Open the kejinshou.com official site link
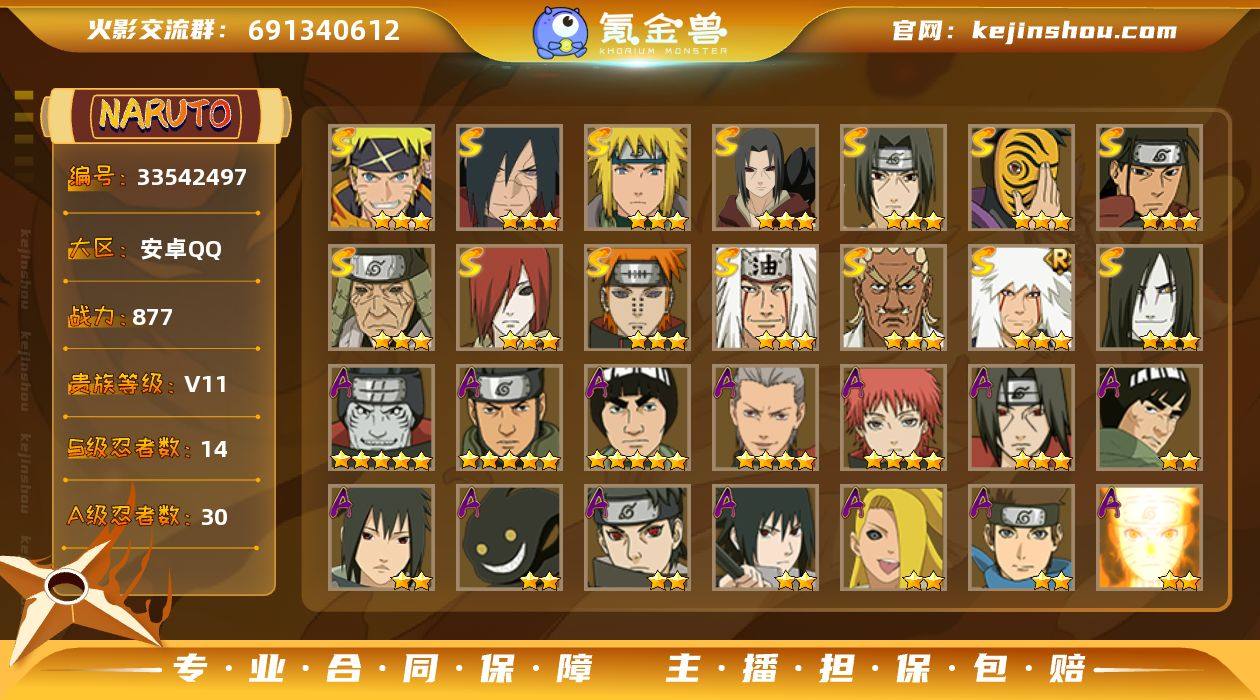 [1074, 30]
